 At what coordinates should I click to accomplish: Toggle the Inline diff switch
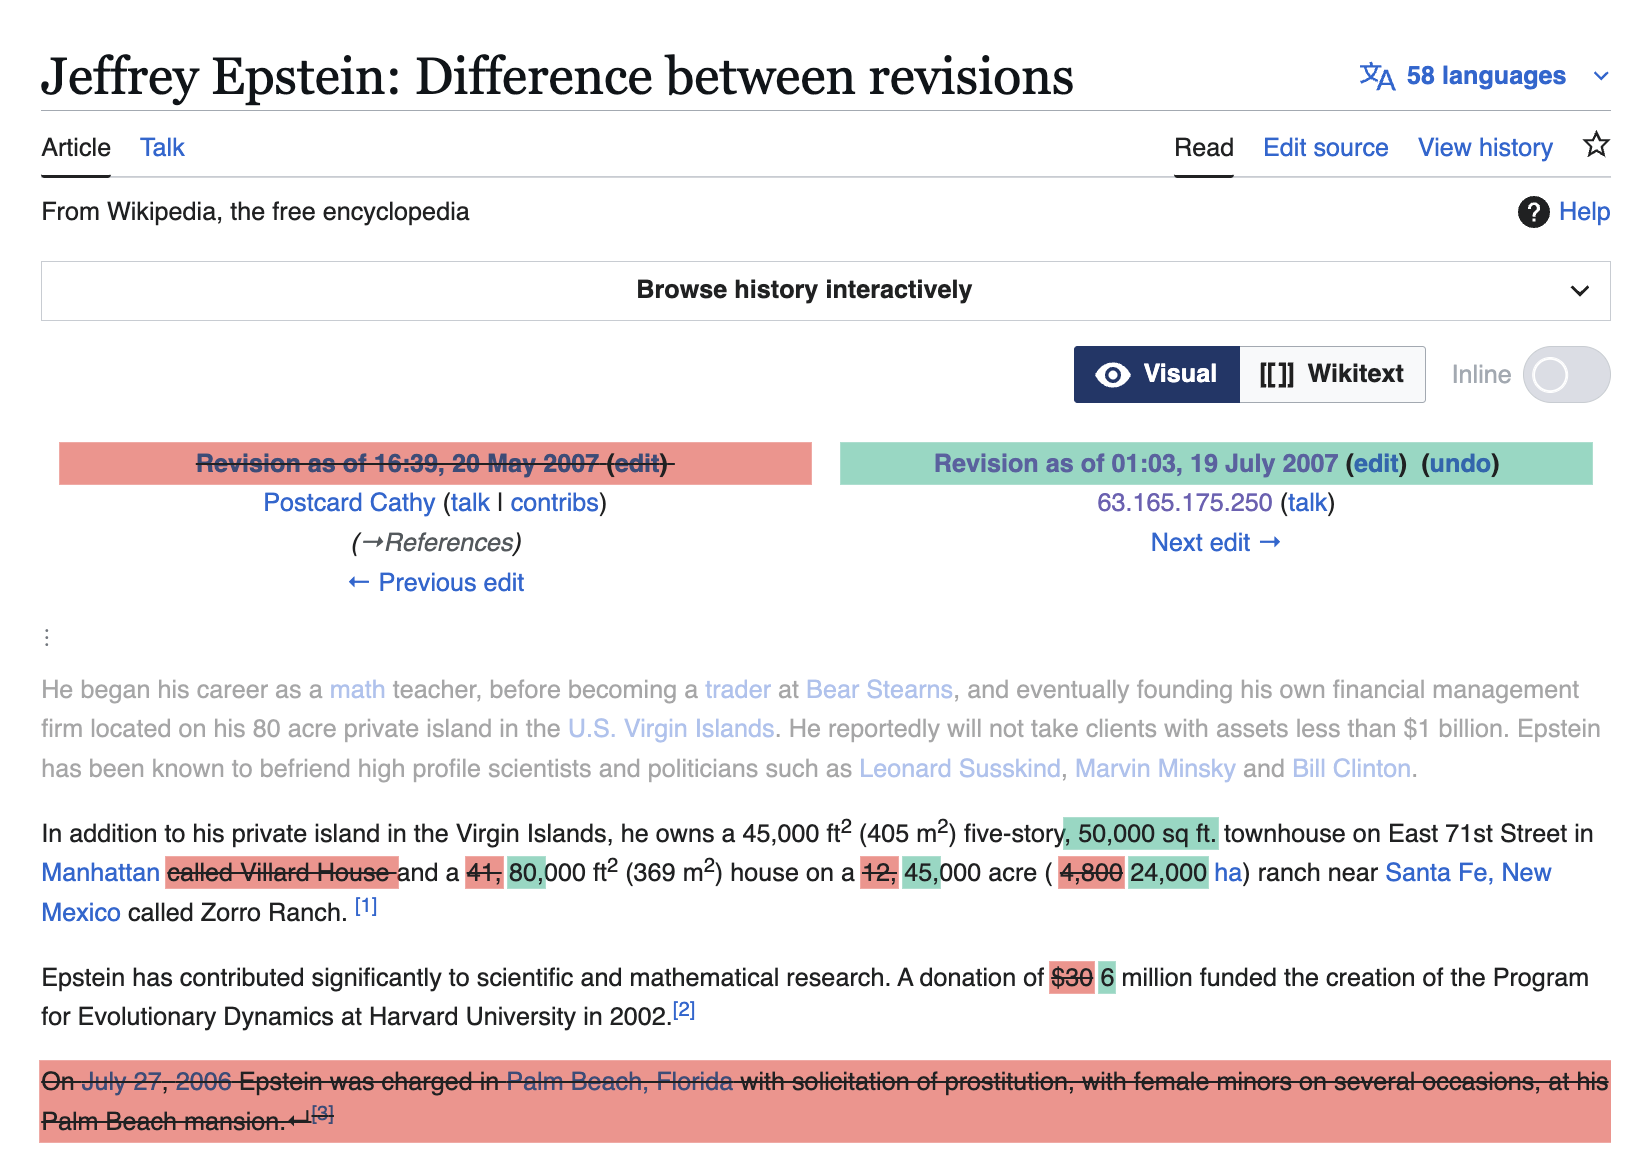1566,375
